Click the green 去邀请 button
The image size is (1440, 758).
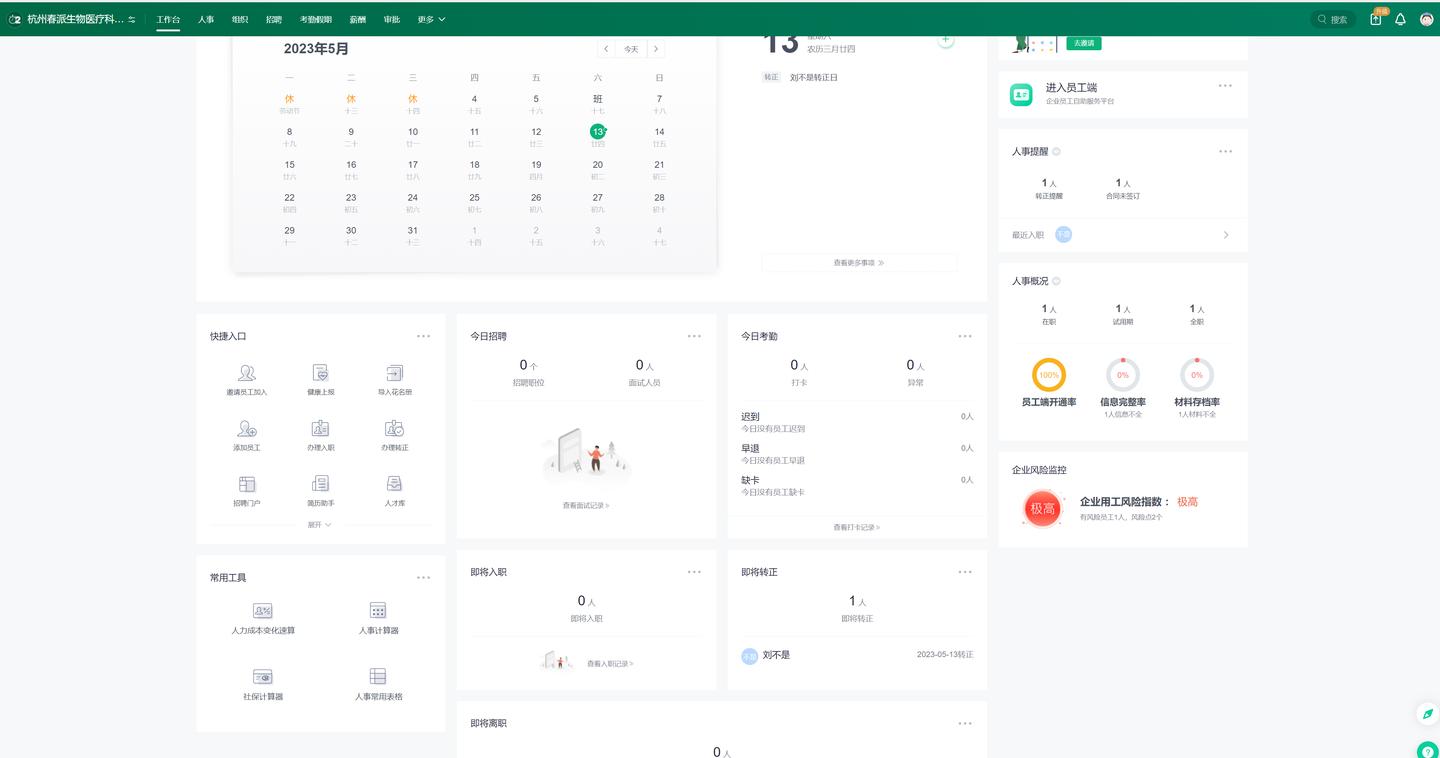tap(1083, 43)
